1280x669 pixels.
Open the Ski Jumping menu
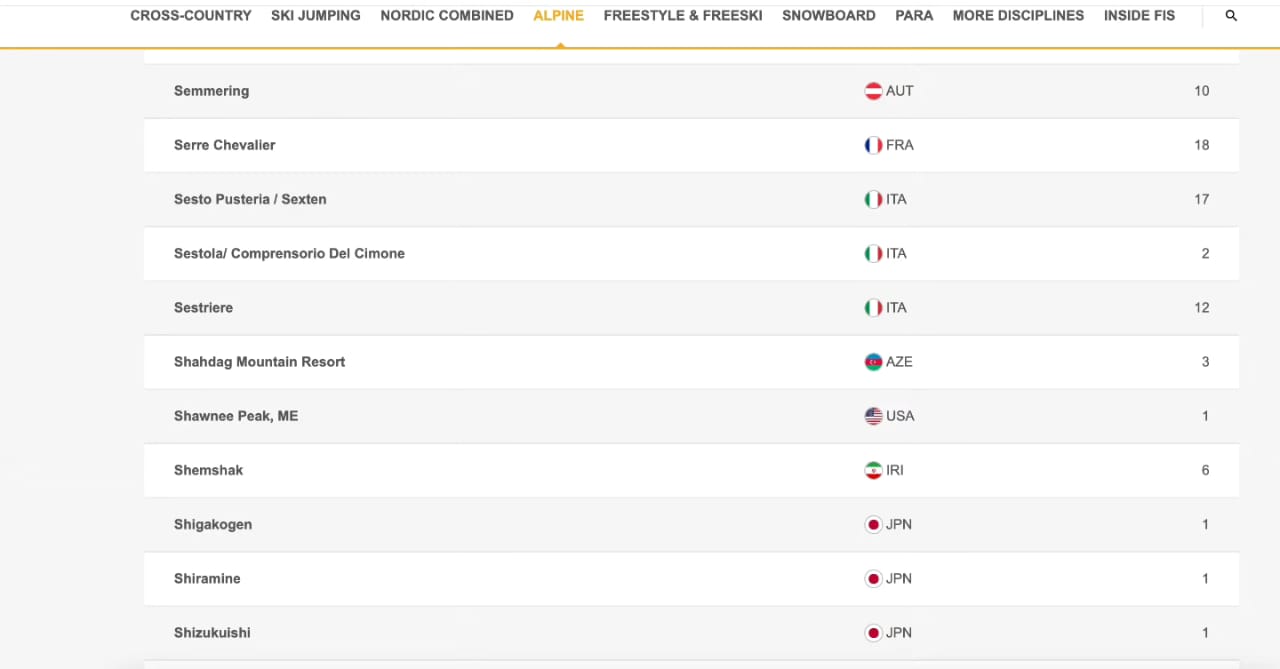tap(316, 16)
